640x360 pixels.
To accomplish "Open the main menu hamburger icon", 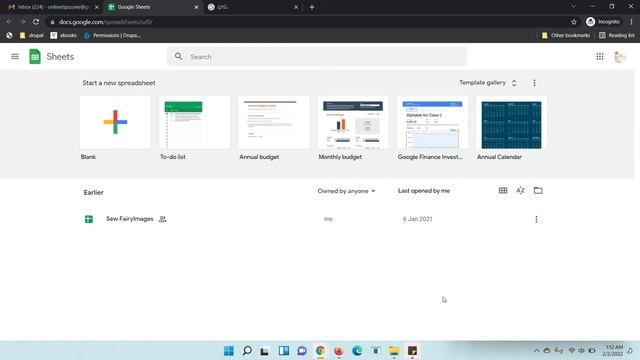I will (x=15, y=56).
